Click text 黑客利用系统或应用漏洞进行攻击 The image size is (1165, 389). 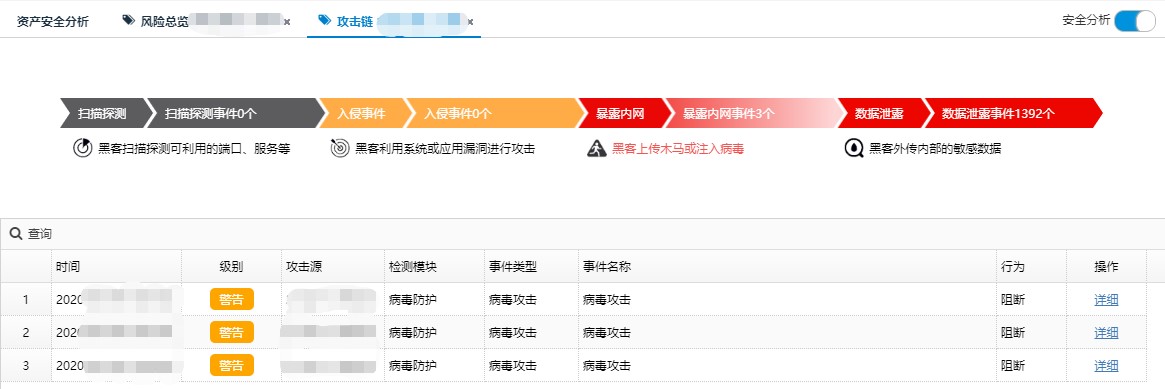[445, 149]
